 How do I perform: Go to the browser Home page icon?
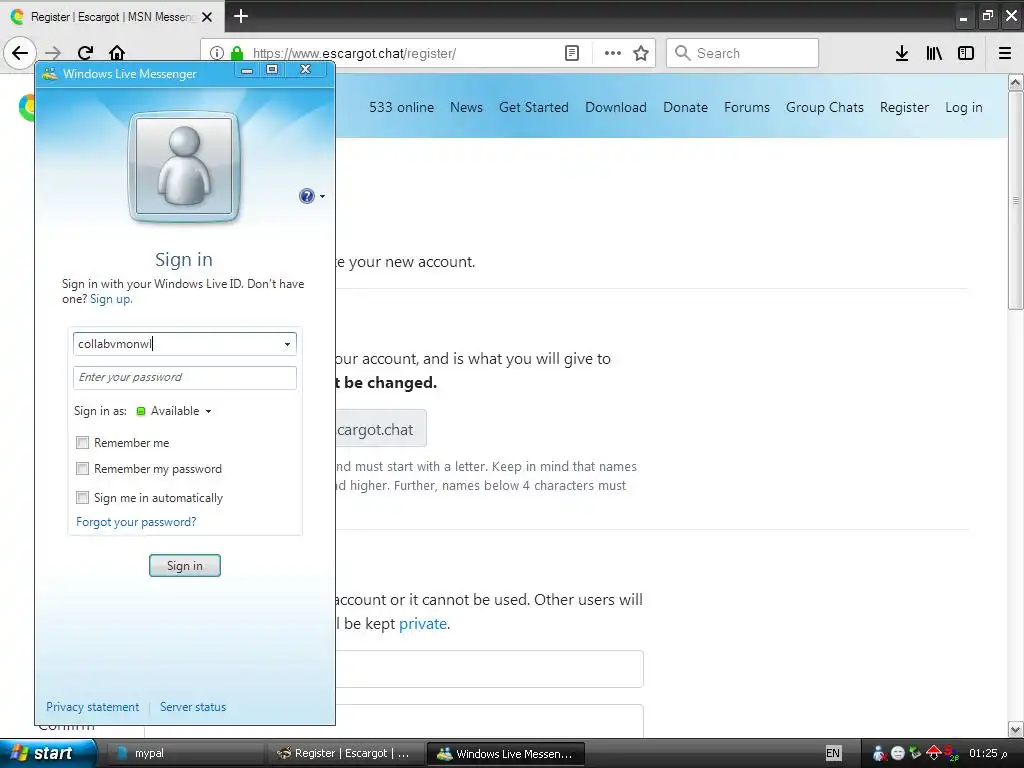click(117, 53)
